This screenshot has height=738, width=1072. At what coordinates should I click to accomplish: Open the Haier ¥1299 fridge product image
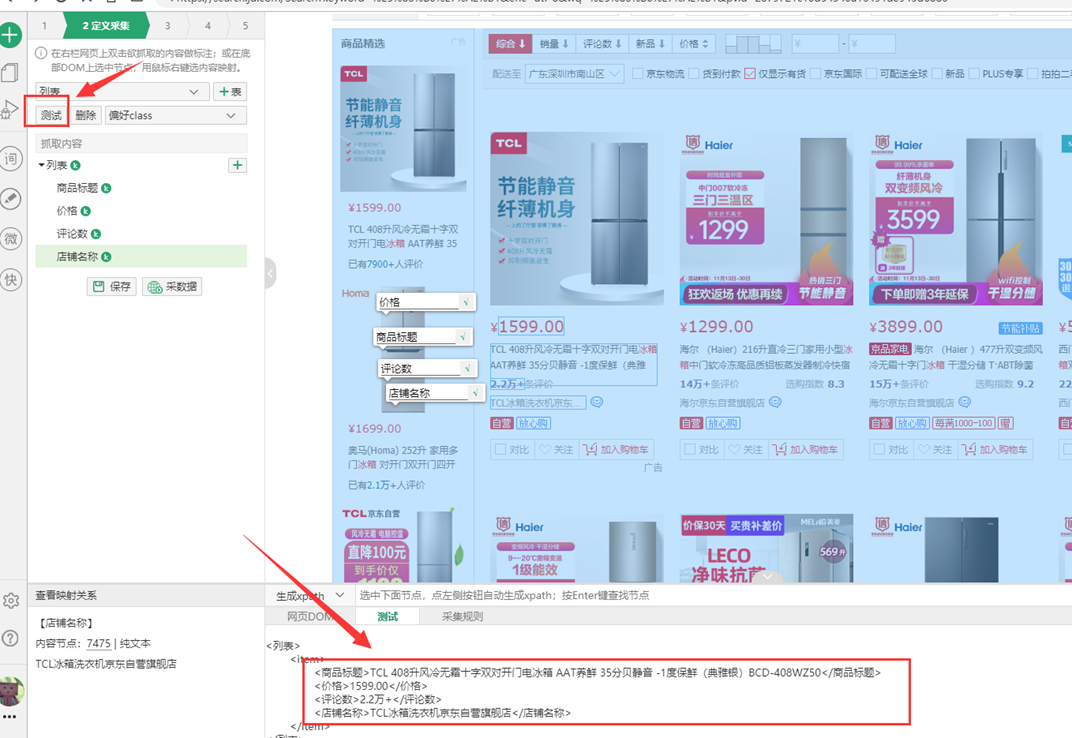coord(766,219)
